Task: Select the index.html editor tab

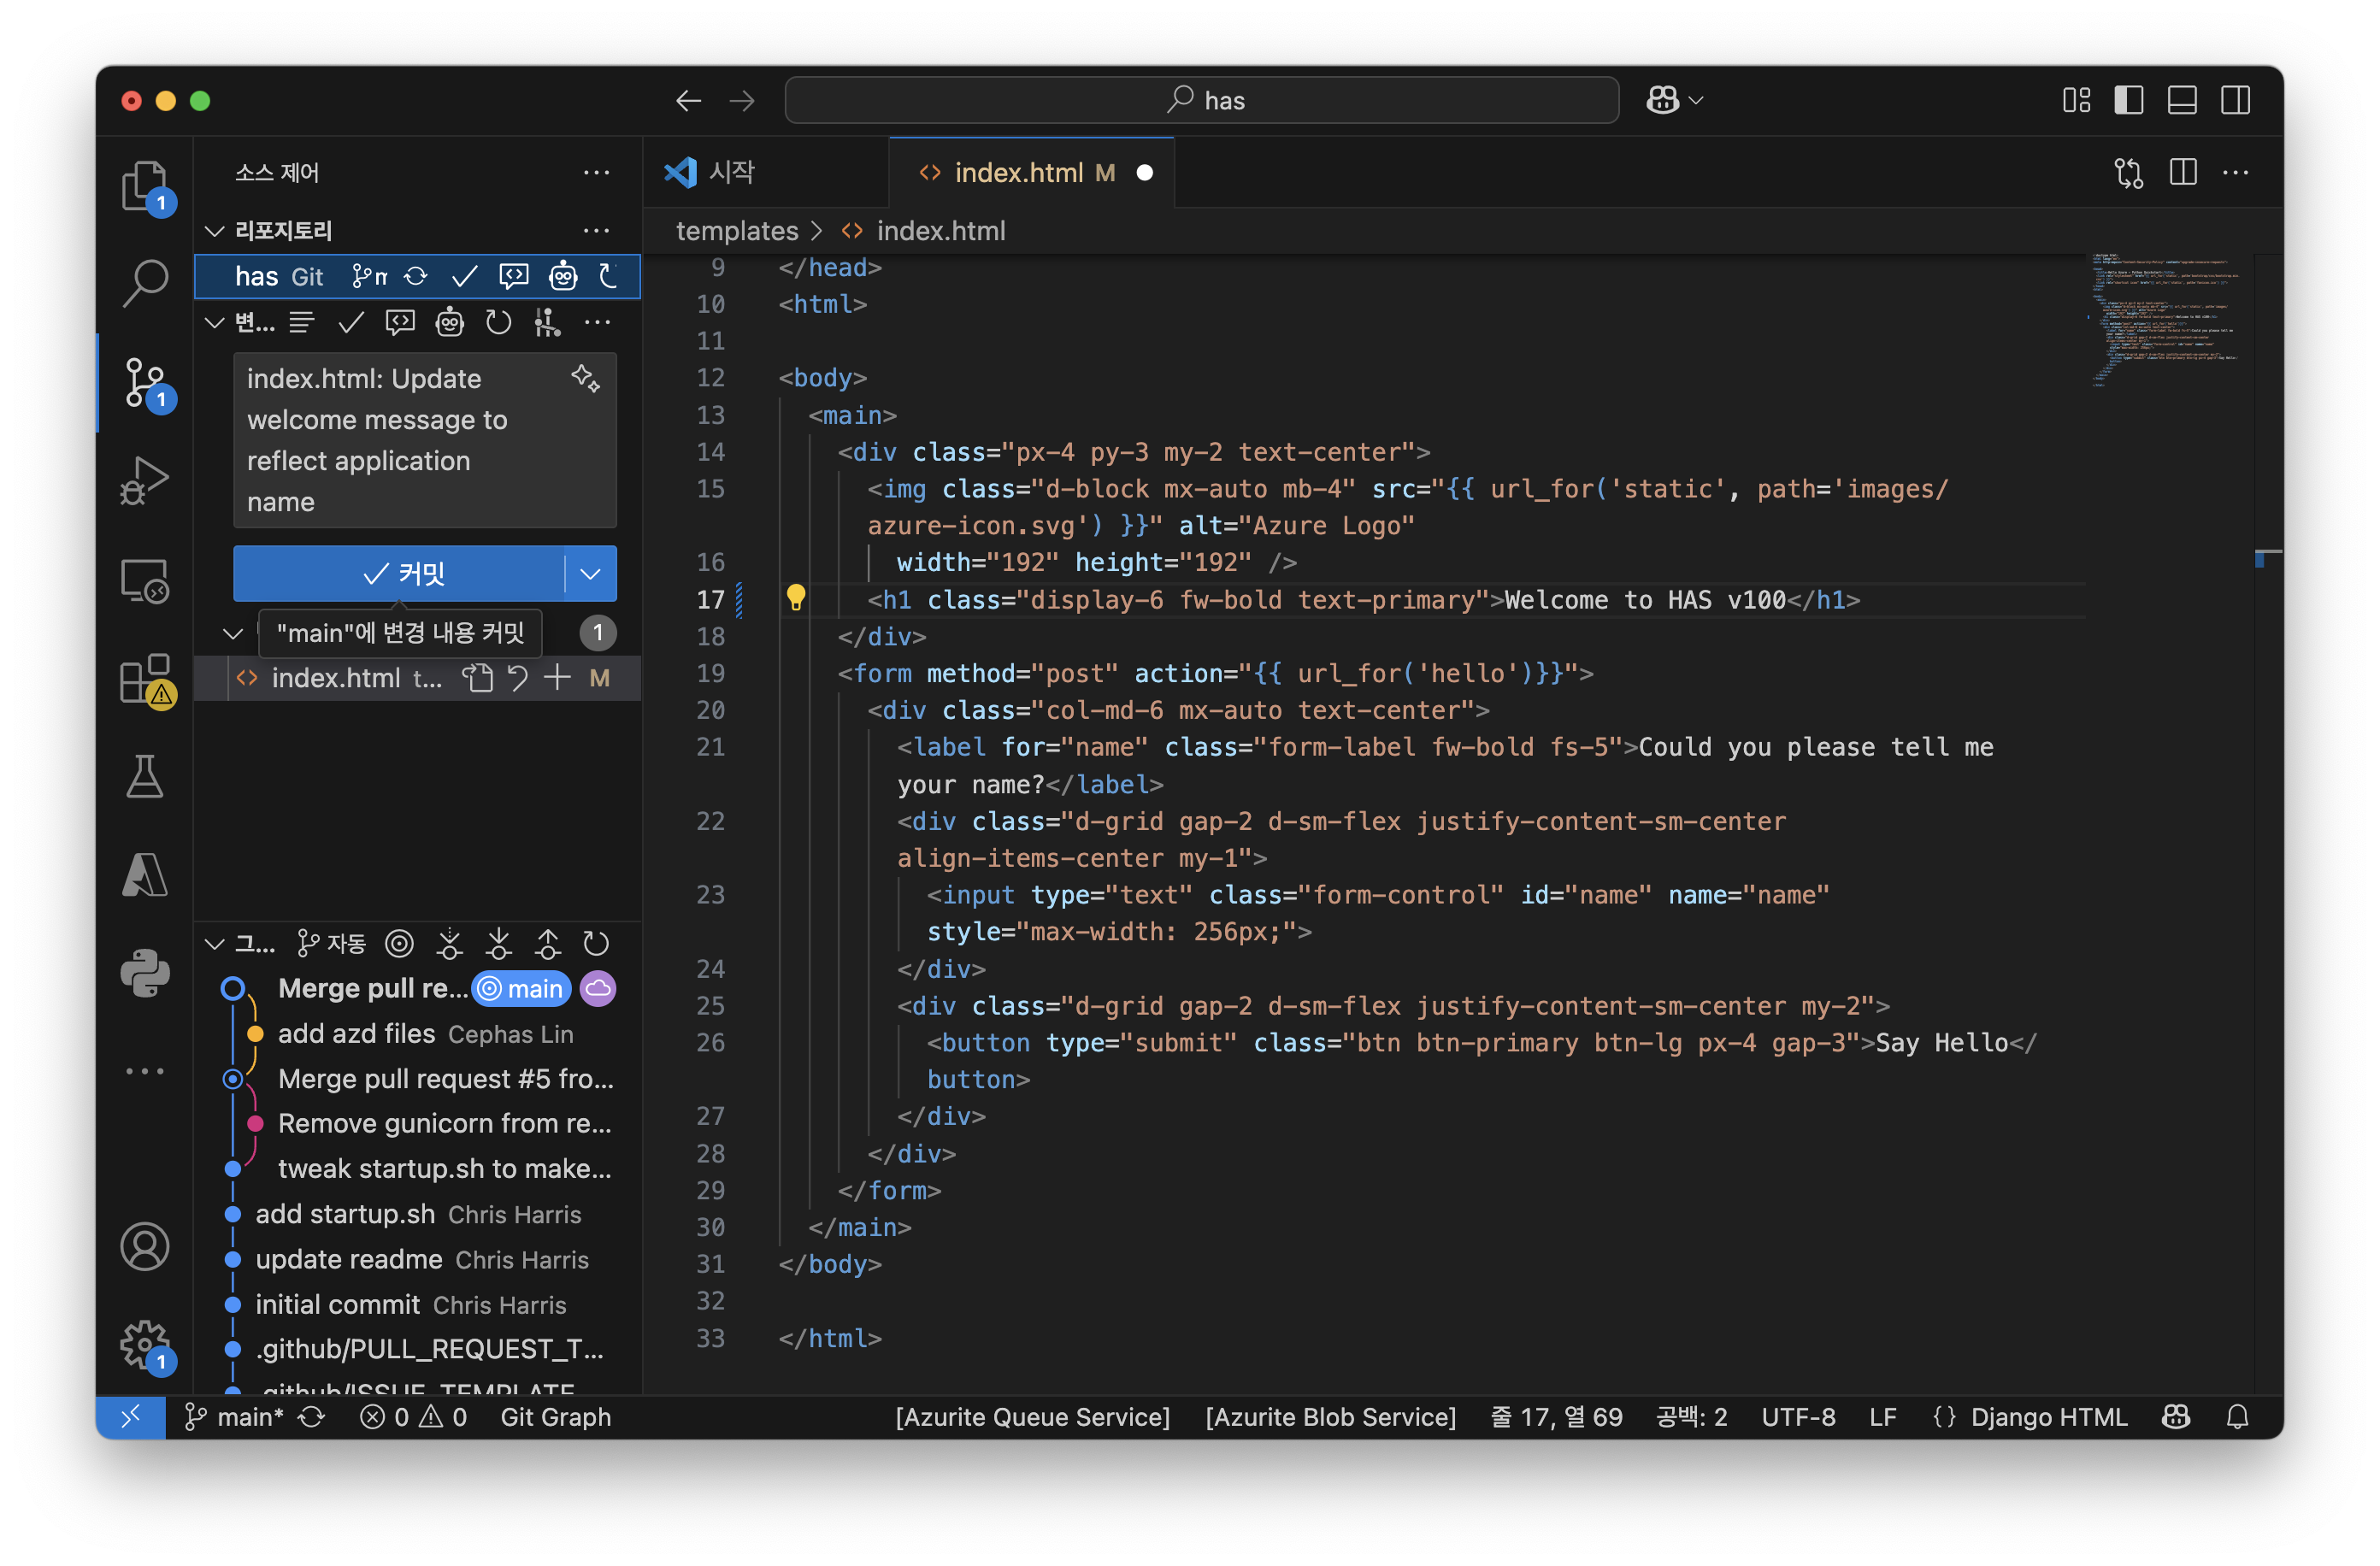Action: (x=1018, y=172)
